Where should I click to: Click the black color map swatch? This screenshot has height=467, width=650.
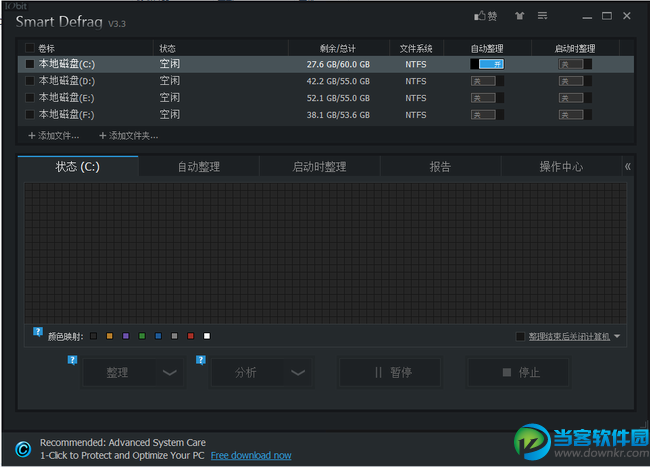click(x=93, y=336)
